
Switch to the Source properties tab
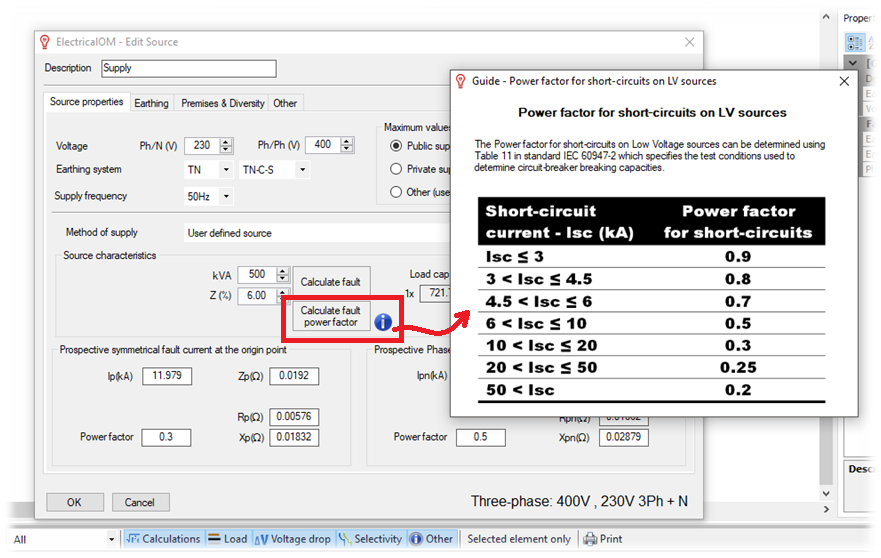click(87, 102)
